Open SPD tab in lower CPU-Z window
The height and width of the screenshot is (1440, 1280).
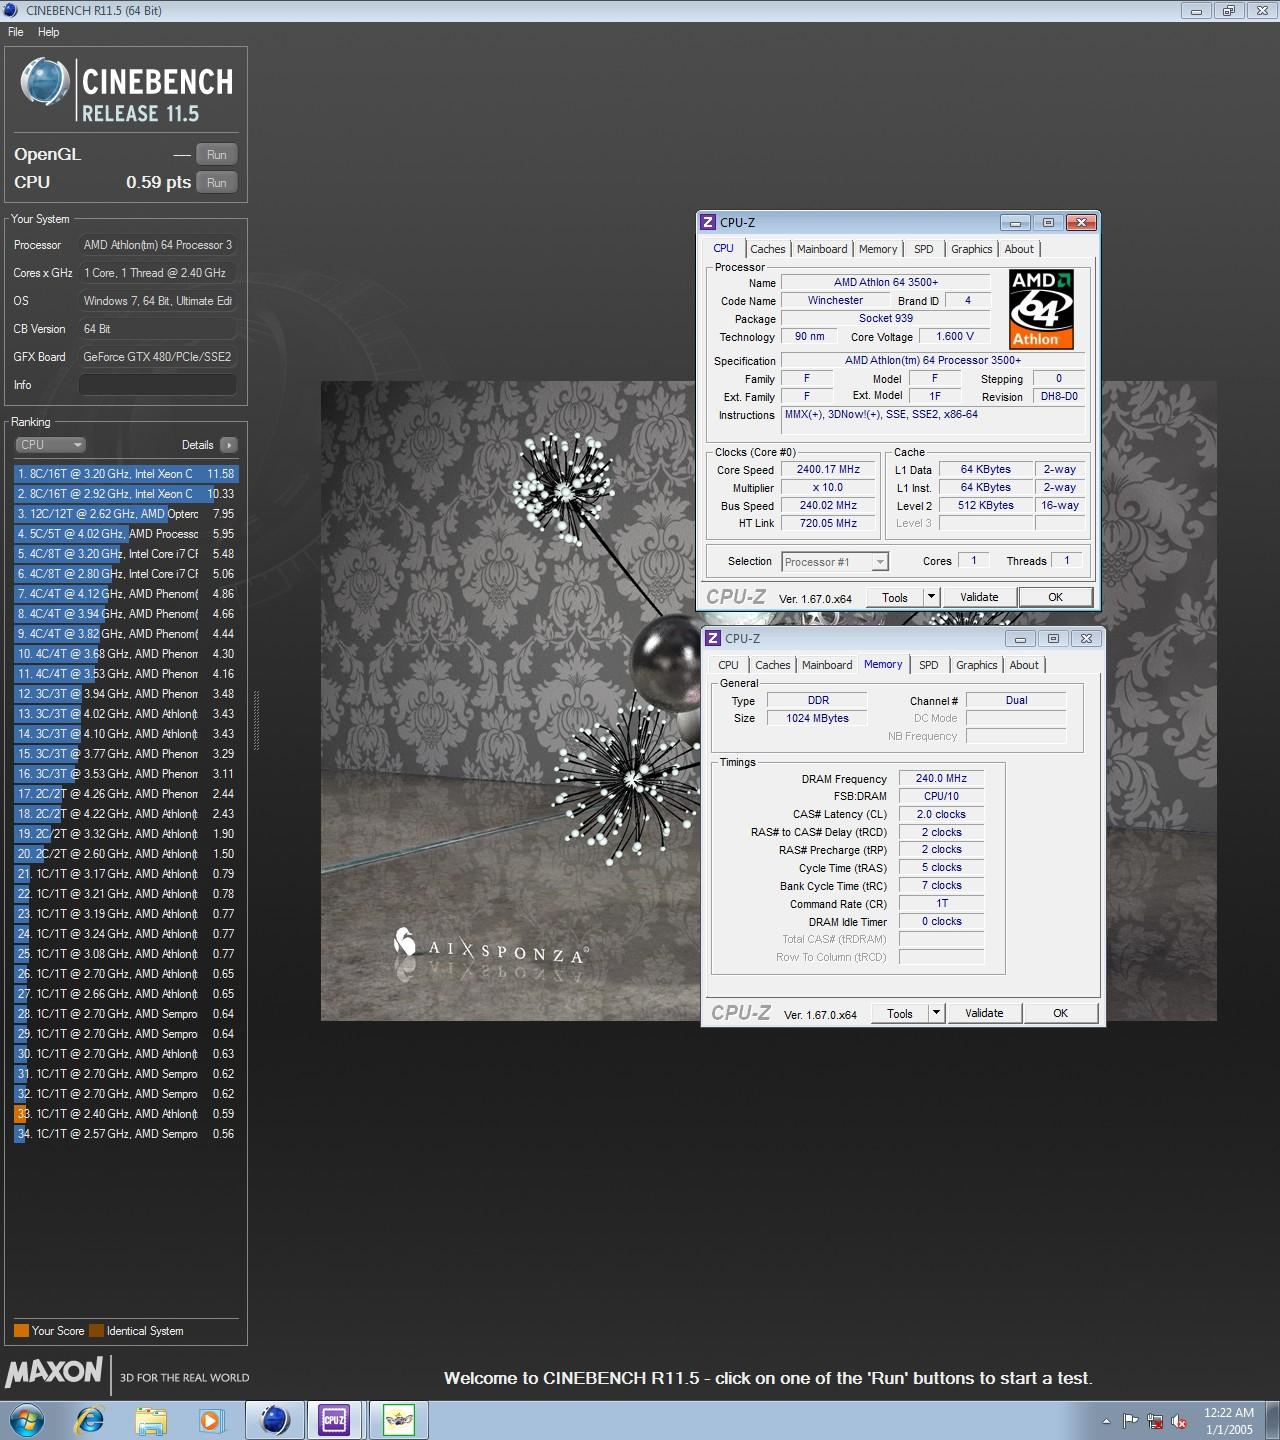(929, 665)
